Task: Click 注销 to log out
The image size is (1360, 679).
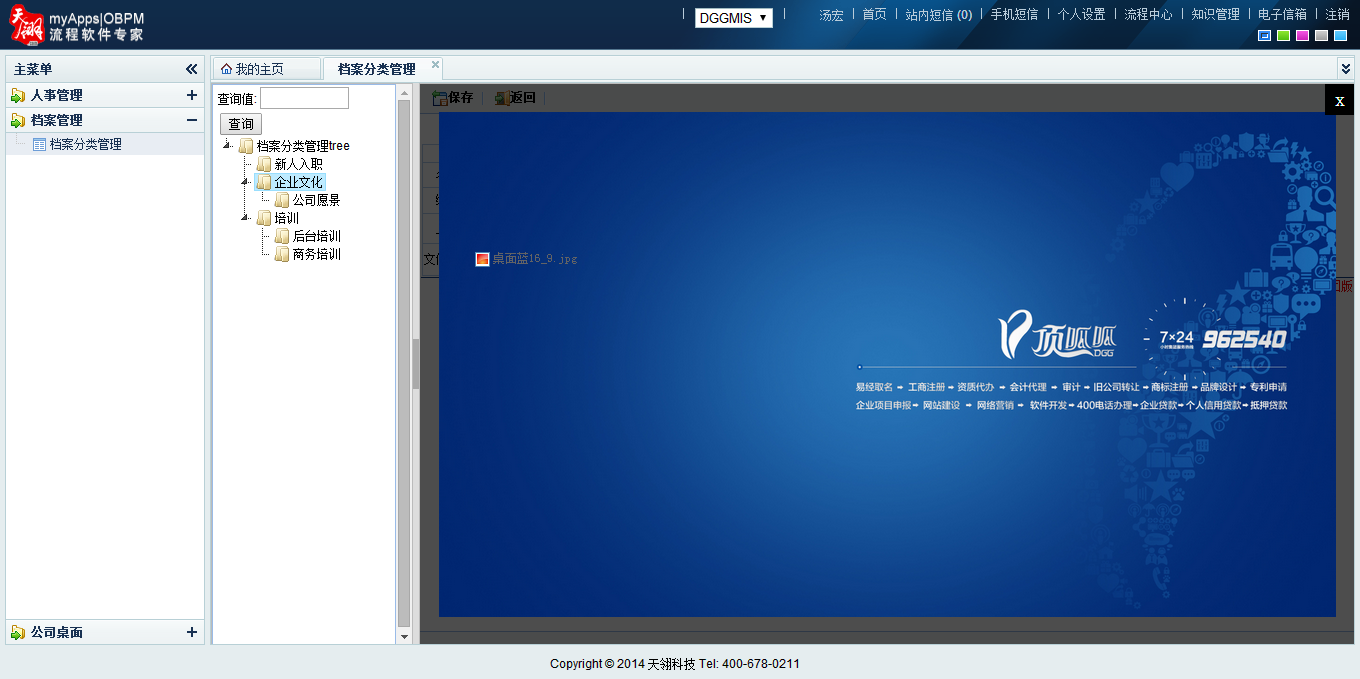Action: tap(1337, 15)
